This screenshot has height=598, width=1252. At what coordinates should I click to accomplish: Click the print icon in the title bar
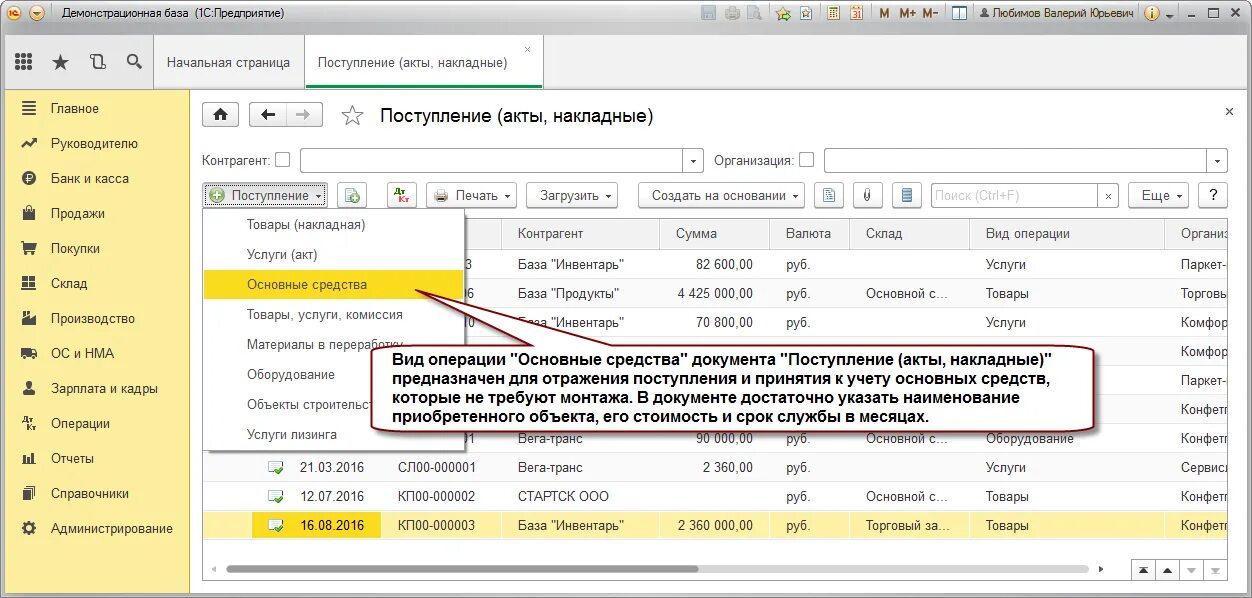coord(732,13)
